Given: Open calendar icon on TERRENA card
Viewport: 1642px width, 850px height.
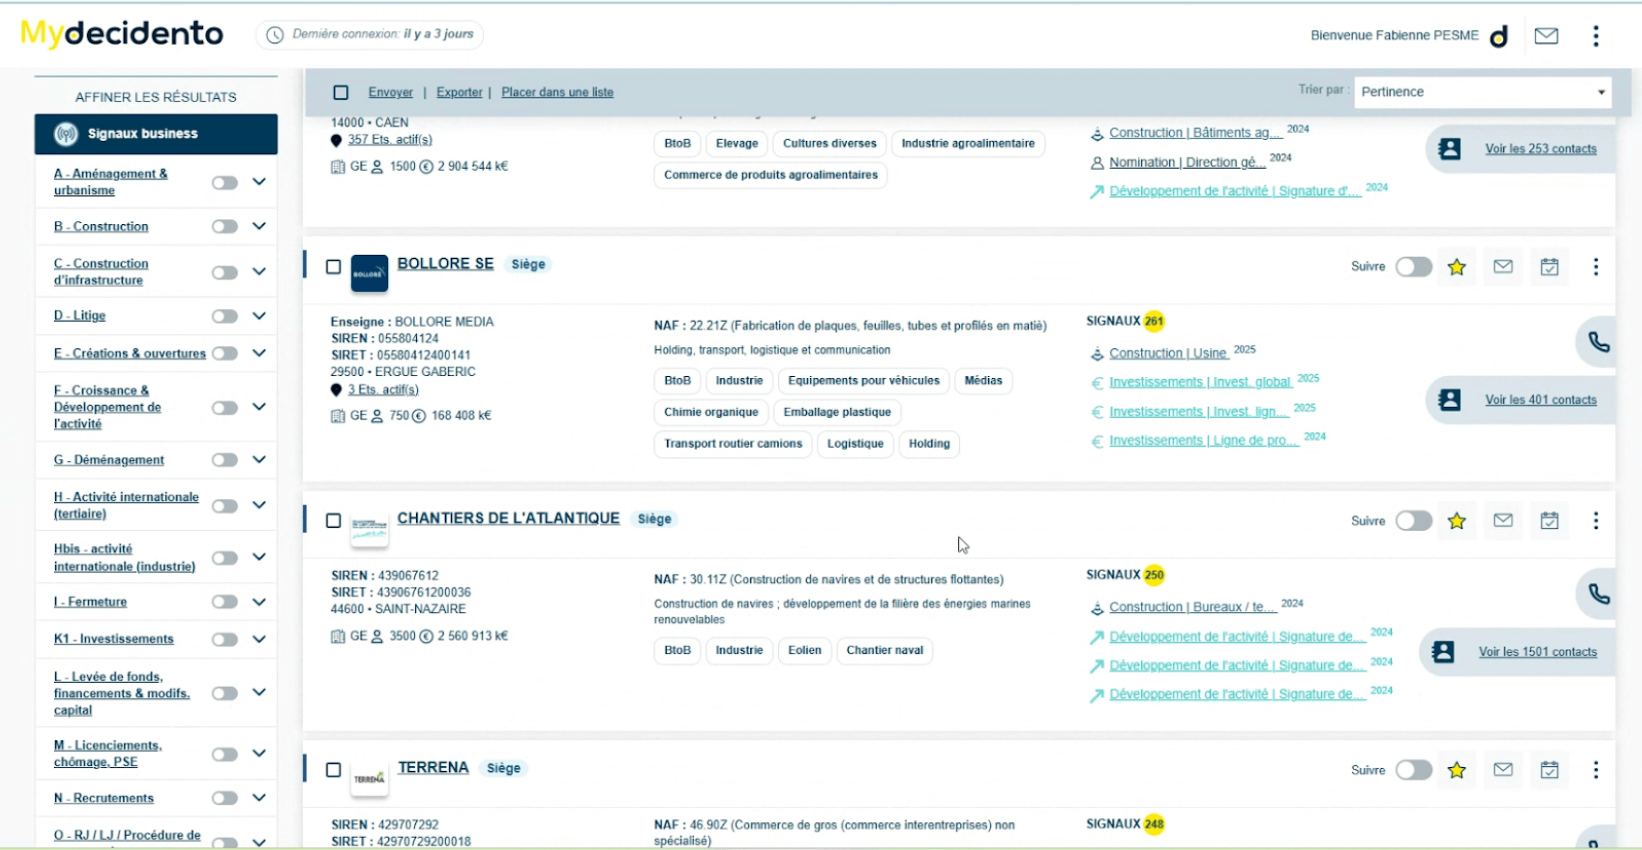Looking at the screenshot, I should point(1550,770).
